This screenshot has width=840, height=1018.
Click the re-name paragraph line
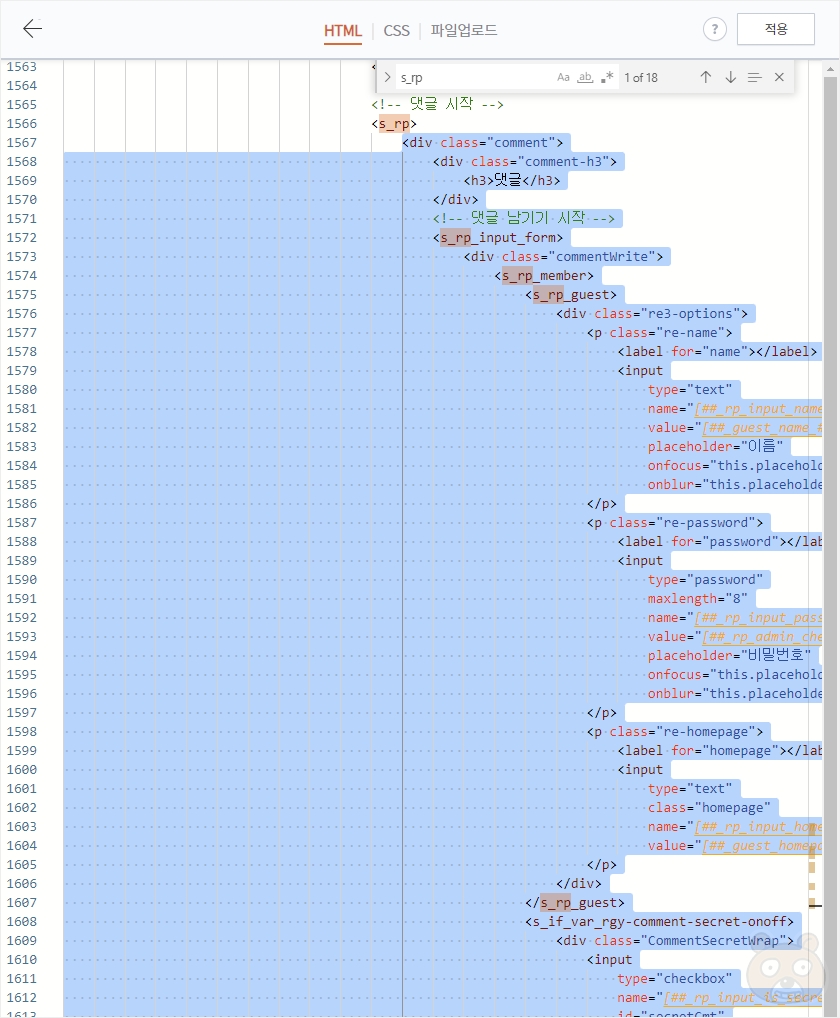coord(660,332)
